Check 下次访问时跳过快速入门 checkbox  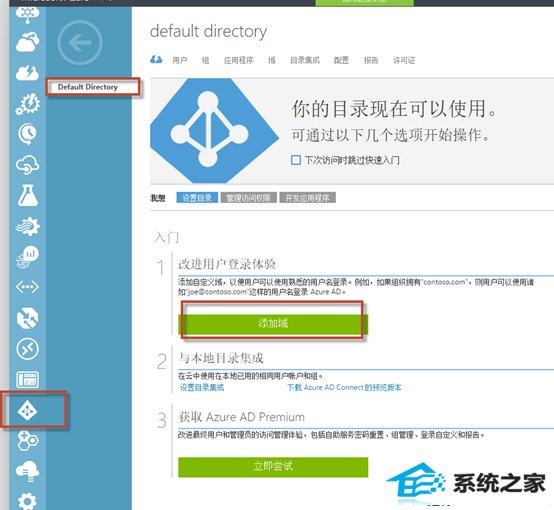296,160
